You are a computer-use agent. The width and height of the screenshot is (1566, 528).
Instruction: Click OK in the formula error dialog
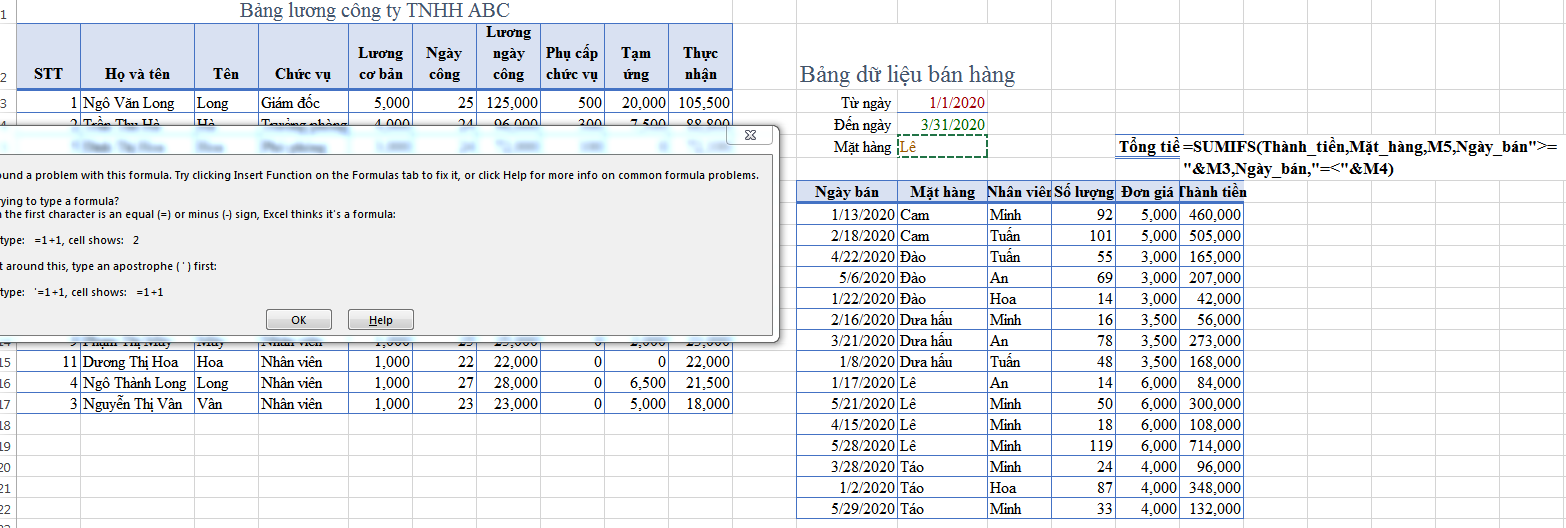pos(298,320)
